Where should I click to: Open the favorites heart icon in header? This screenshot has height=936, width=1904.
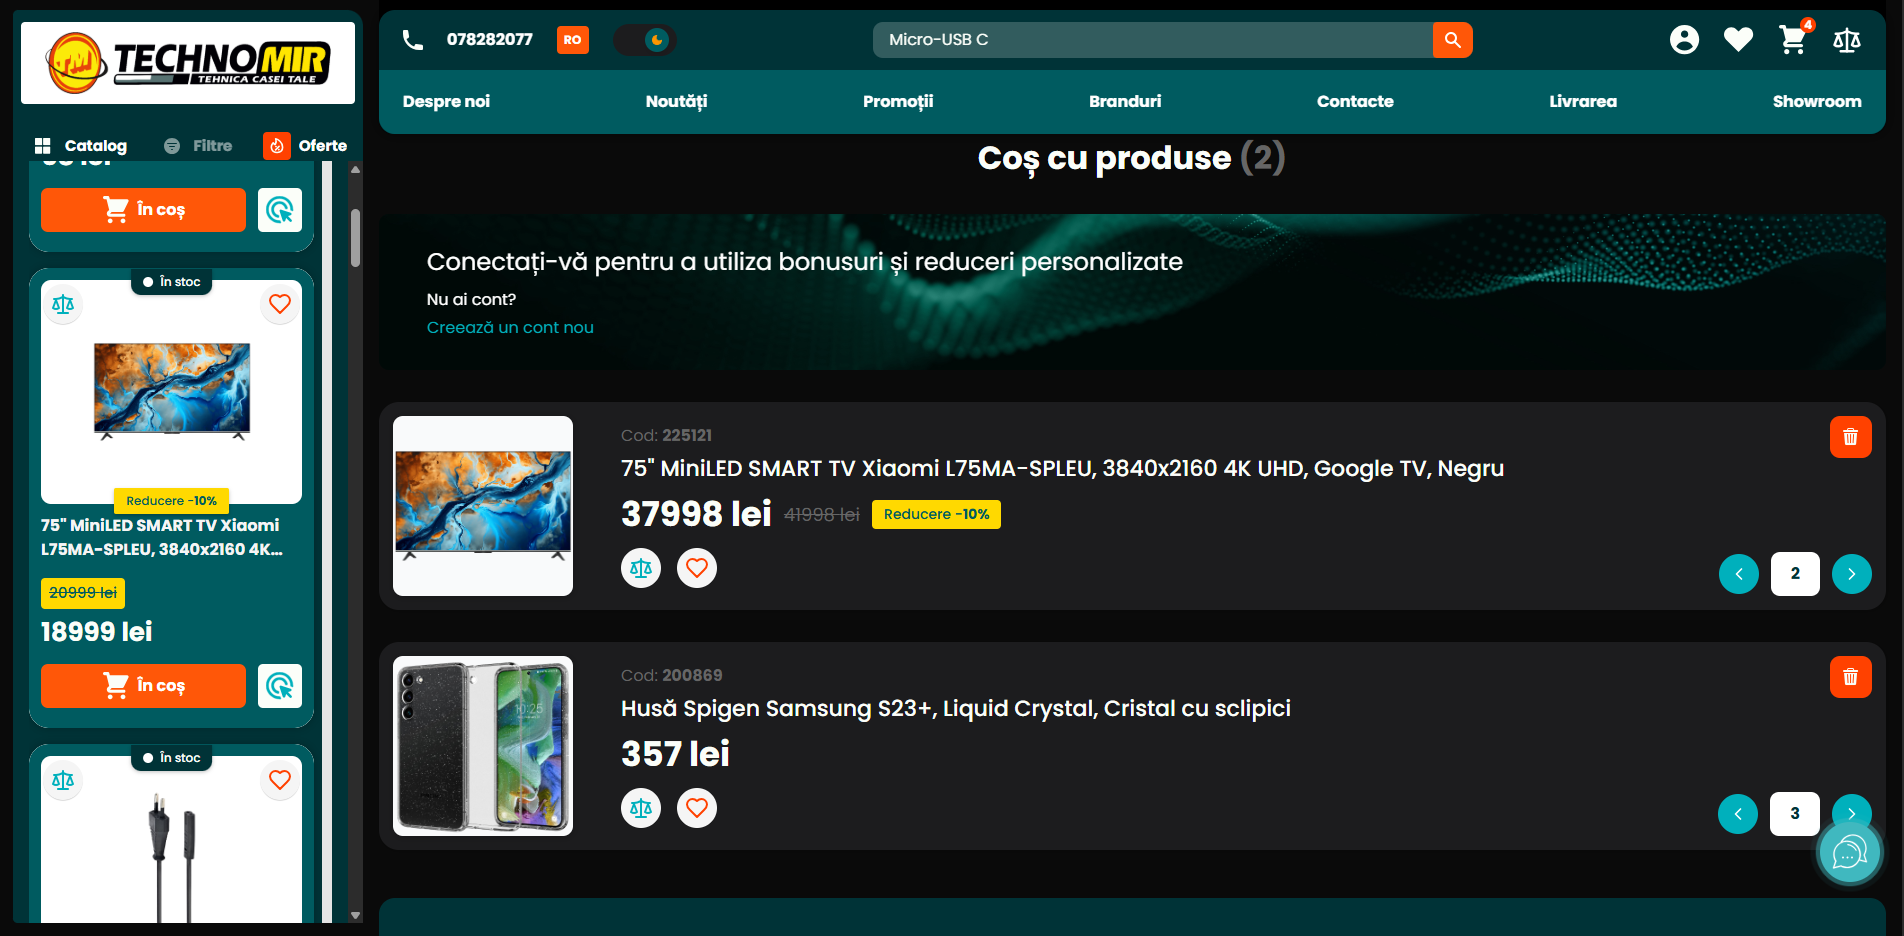[x=1739, y=40]
